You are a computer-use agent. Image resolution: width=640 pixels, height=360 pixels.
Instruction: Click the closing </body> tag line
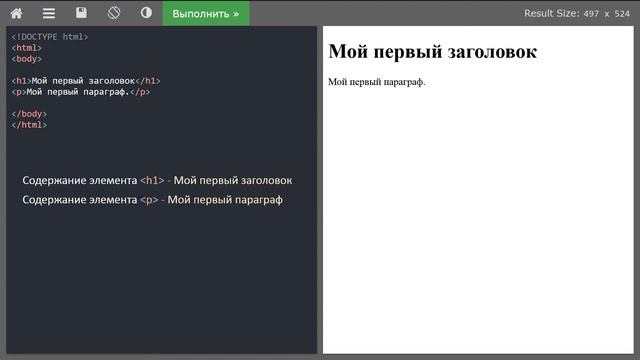coord(29,114)
